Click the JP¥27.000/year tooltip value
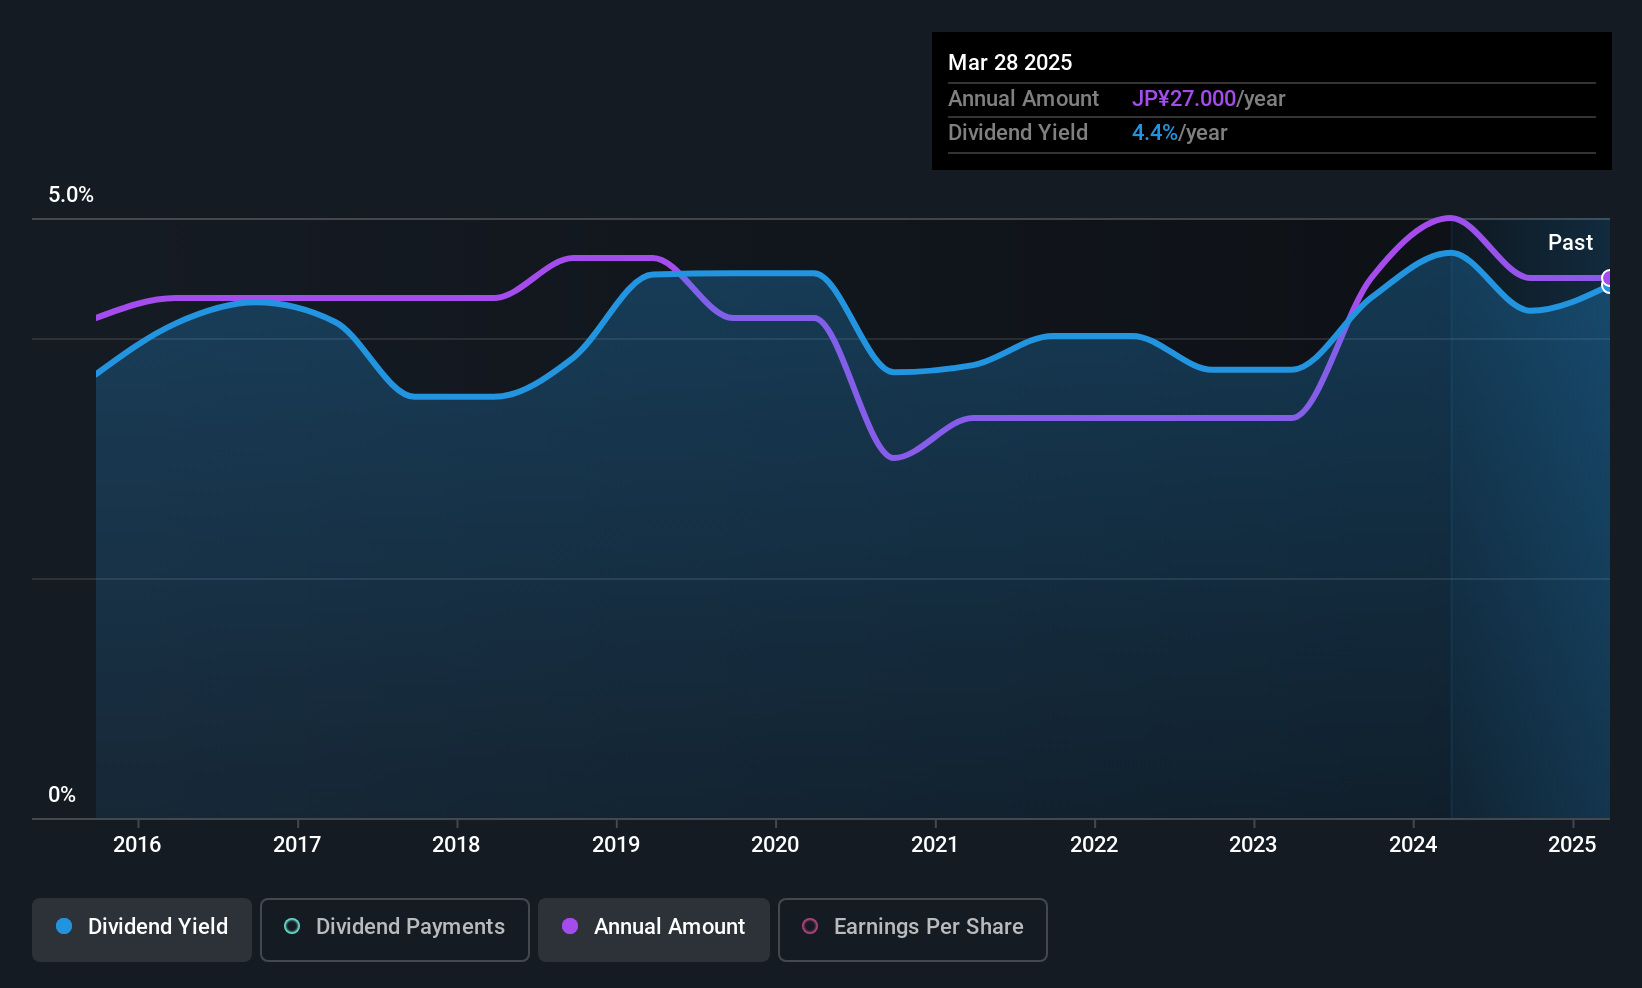The height and width of the screenshot is (988, 1642). coord(1208,98)
